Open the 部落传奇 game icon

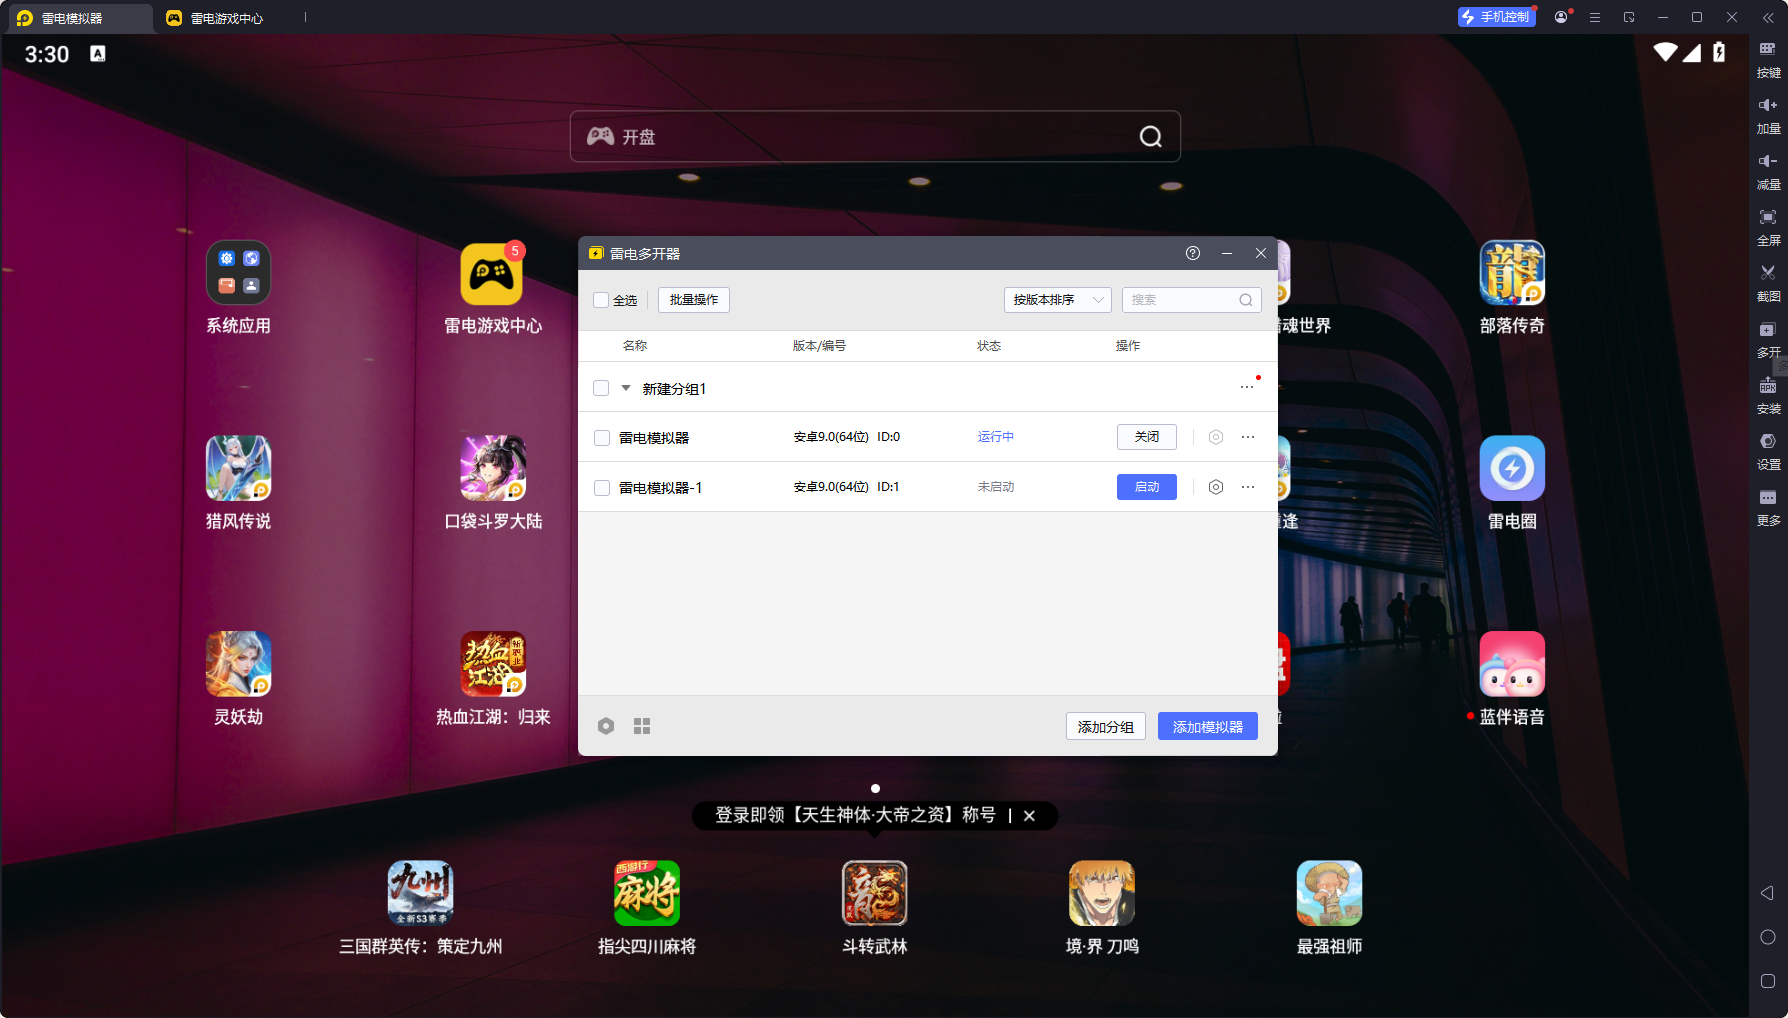click(1512, 273)
